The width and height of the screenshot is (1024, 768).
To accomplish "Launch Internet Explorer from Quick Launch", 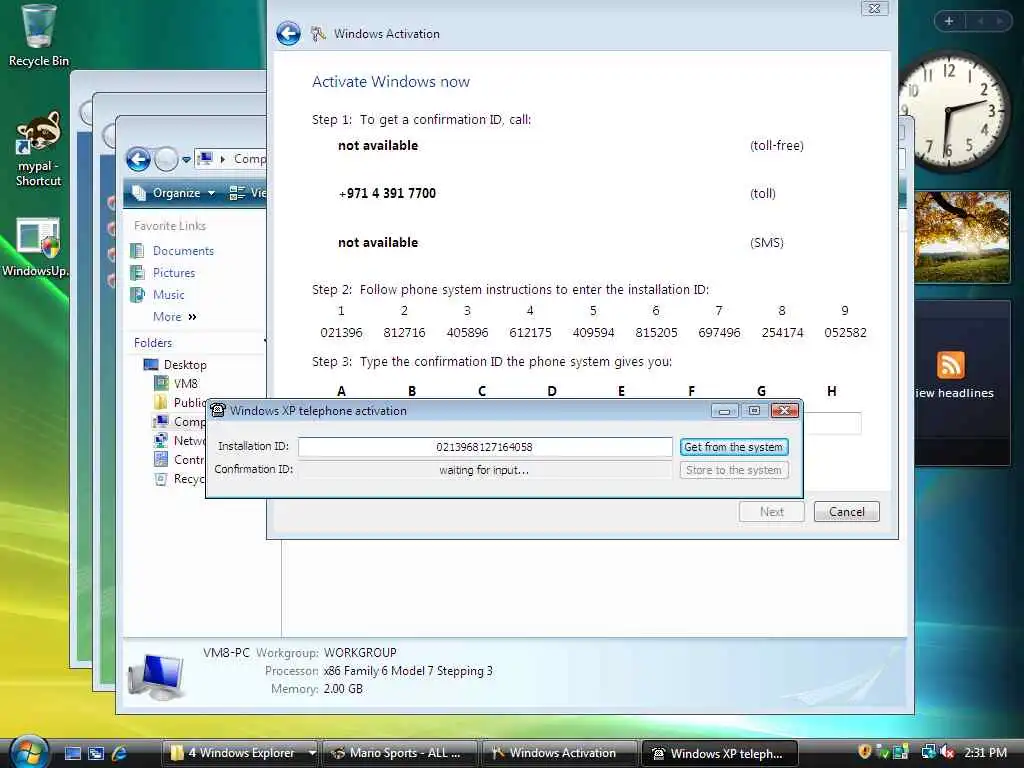I will 119,753.
